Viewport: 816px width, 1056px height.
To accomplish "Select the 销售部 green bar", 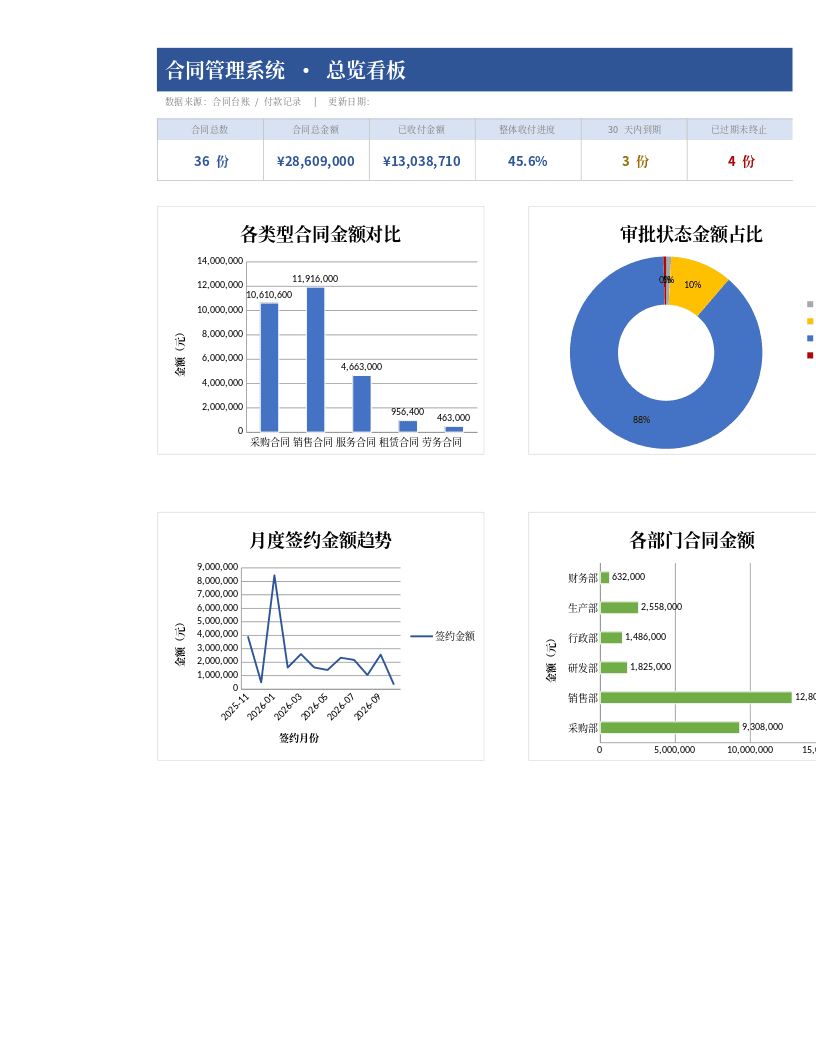I will 696,697.
